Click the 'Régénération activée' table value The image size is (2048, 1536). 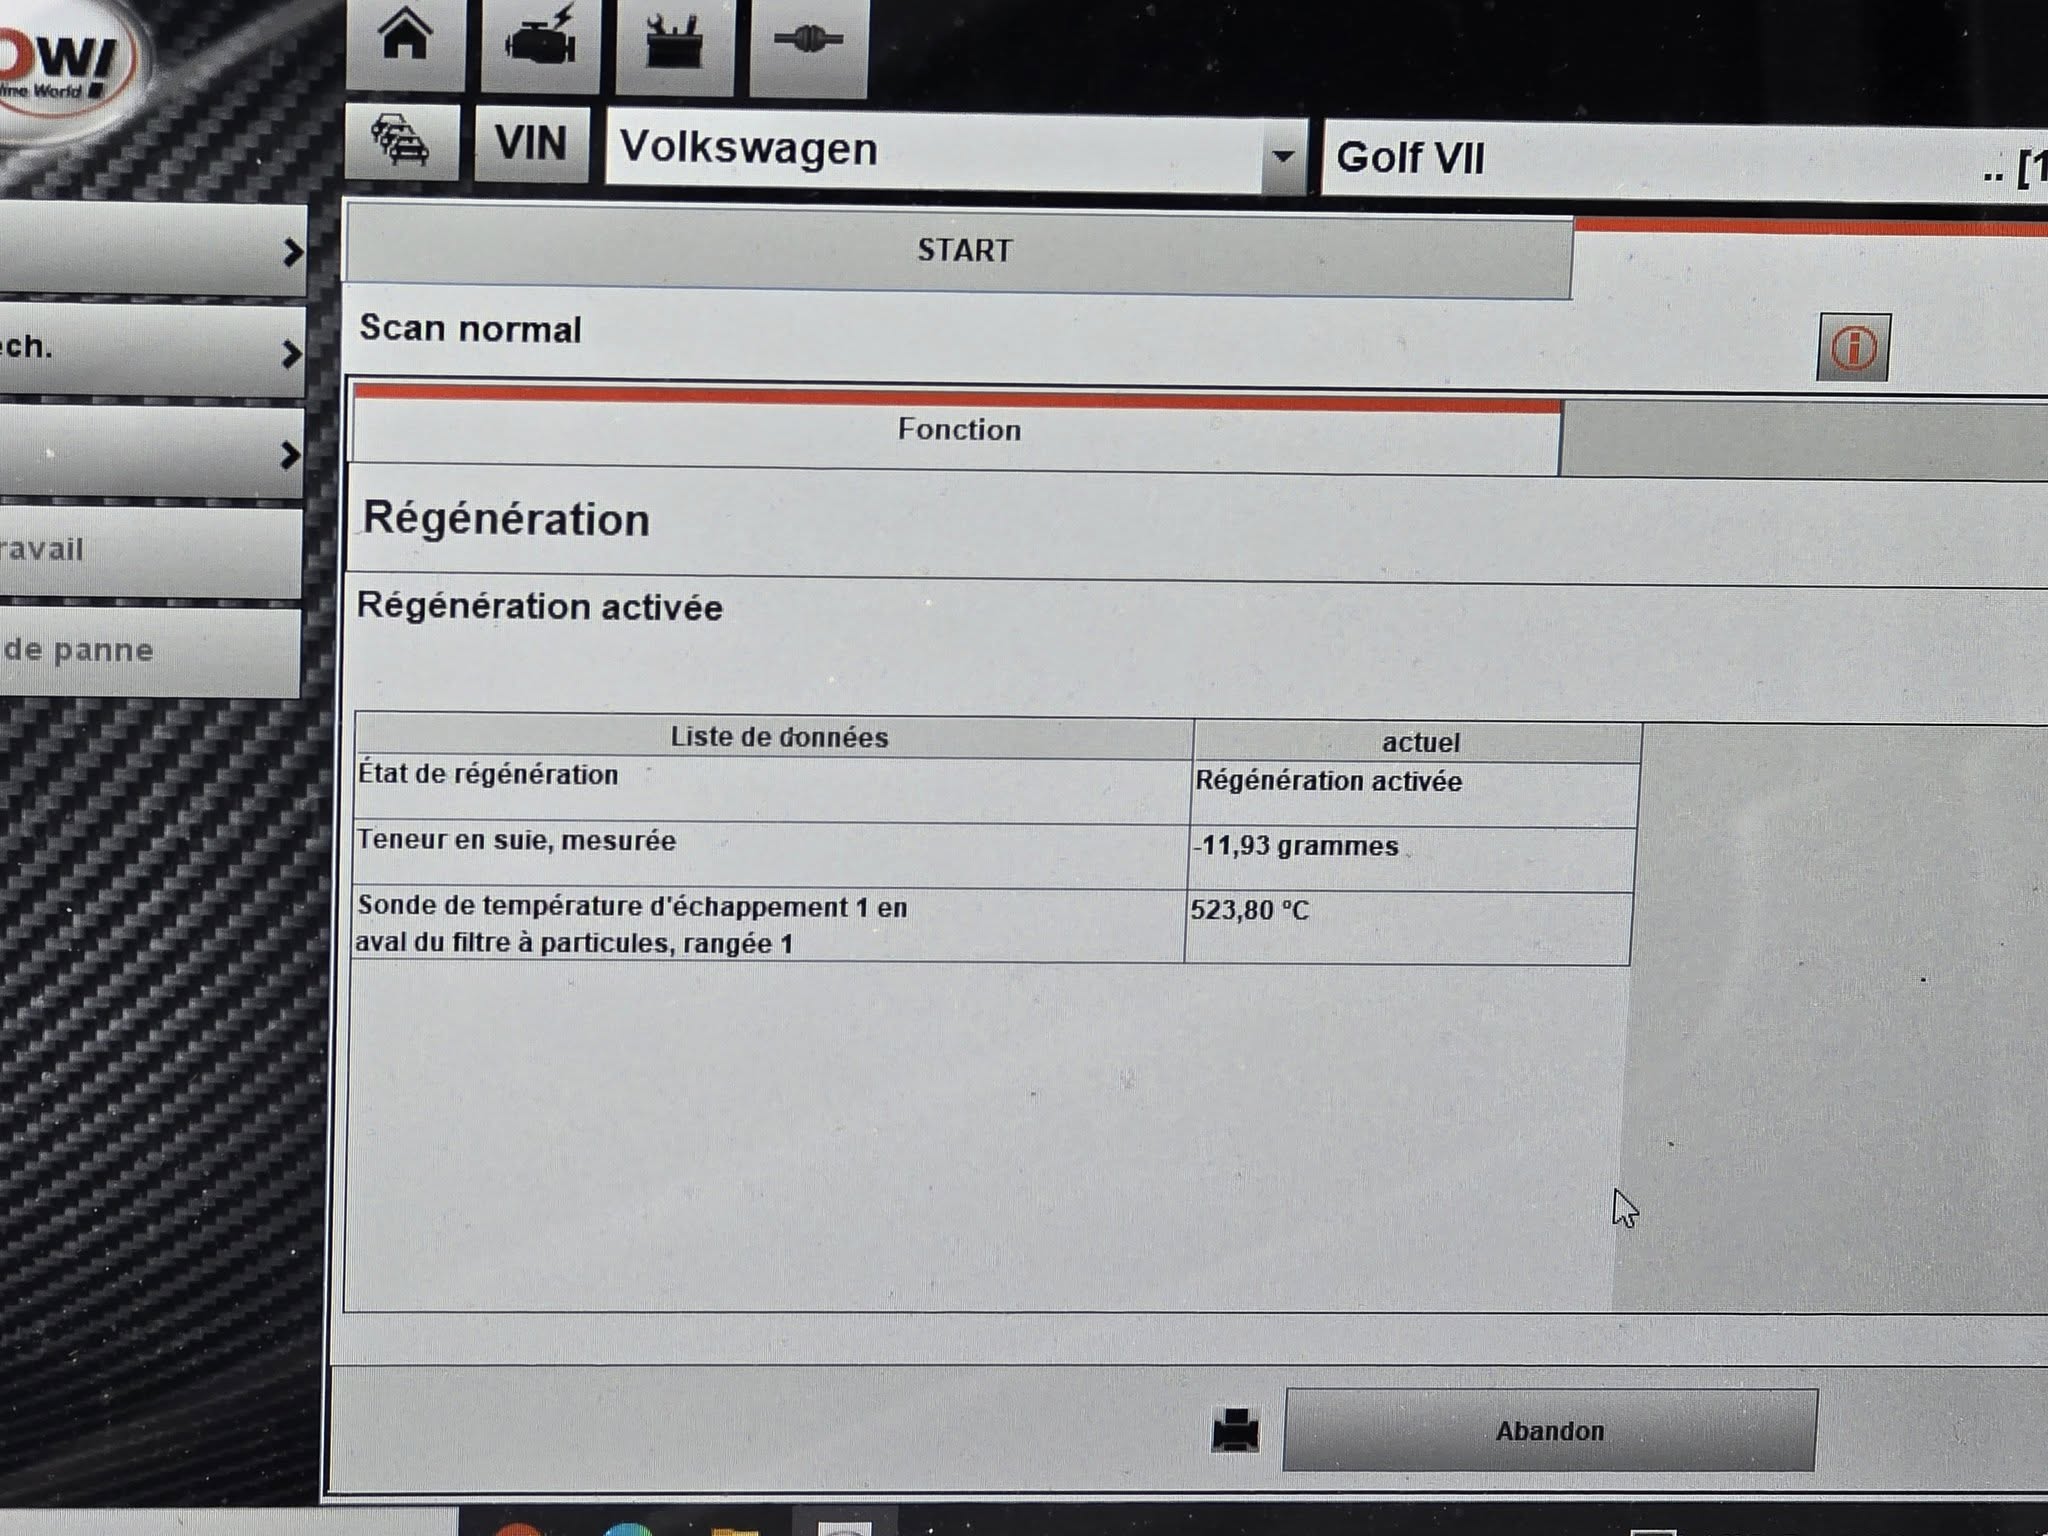point(1415,794)
